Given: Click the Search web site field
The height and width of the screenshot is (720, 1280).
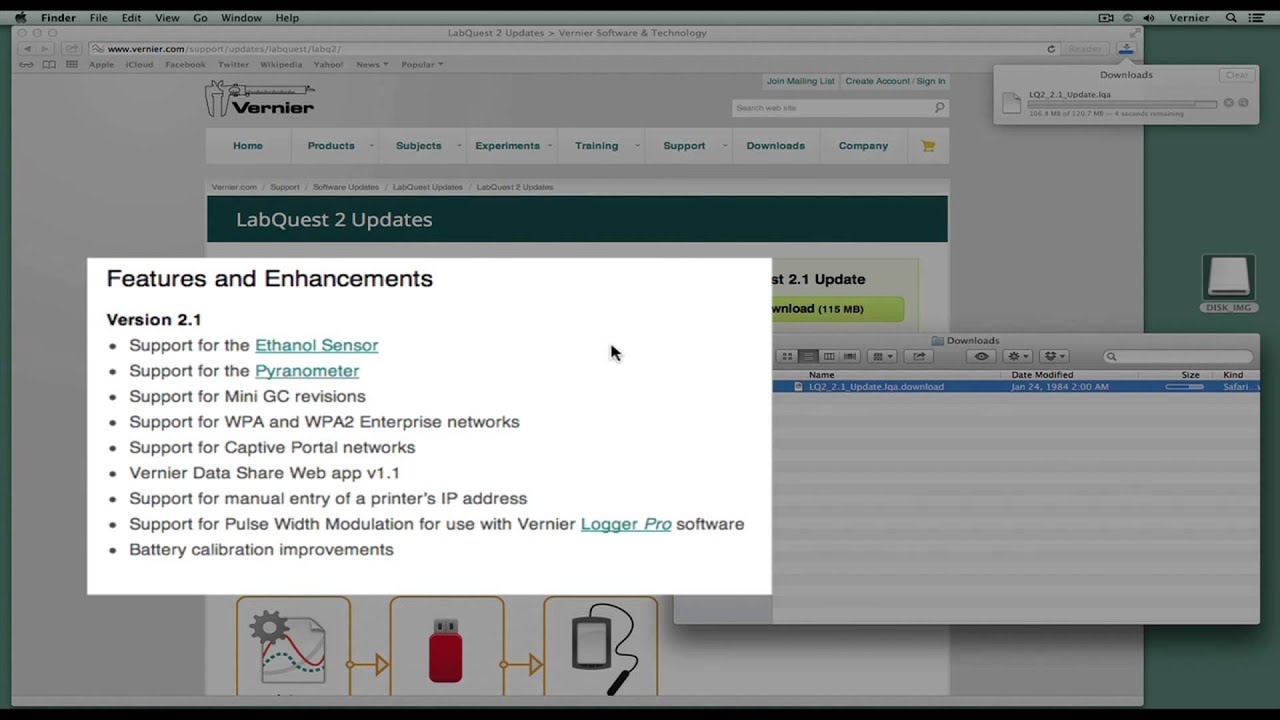Looking at the screenshot, I should pyautogui.click(x=830, y=107).
